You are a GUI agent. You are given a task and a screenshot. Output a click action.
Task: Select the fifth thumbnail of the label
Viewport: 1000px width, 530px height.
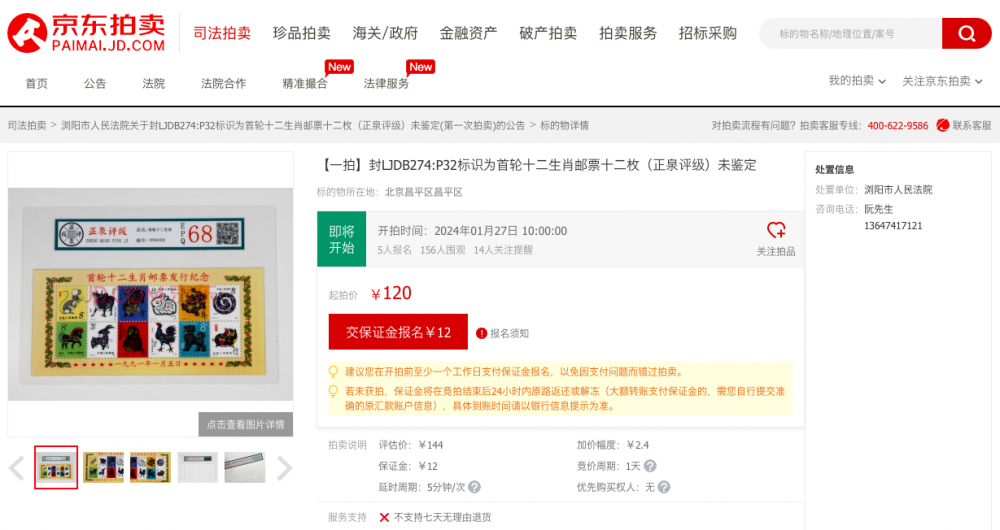click(x=245, y=467)
